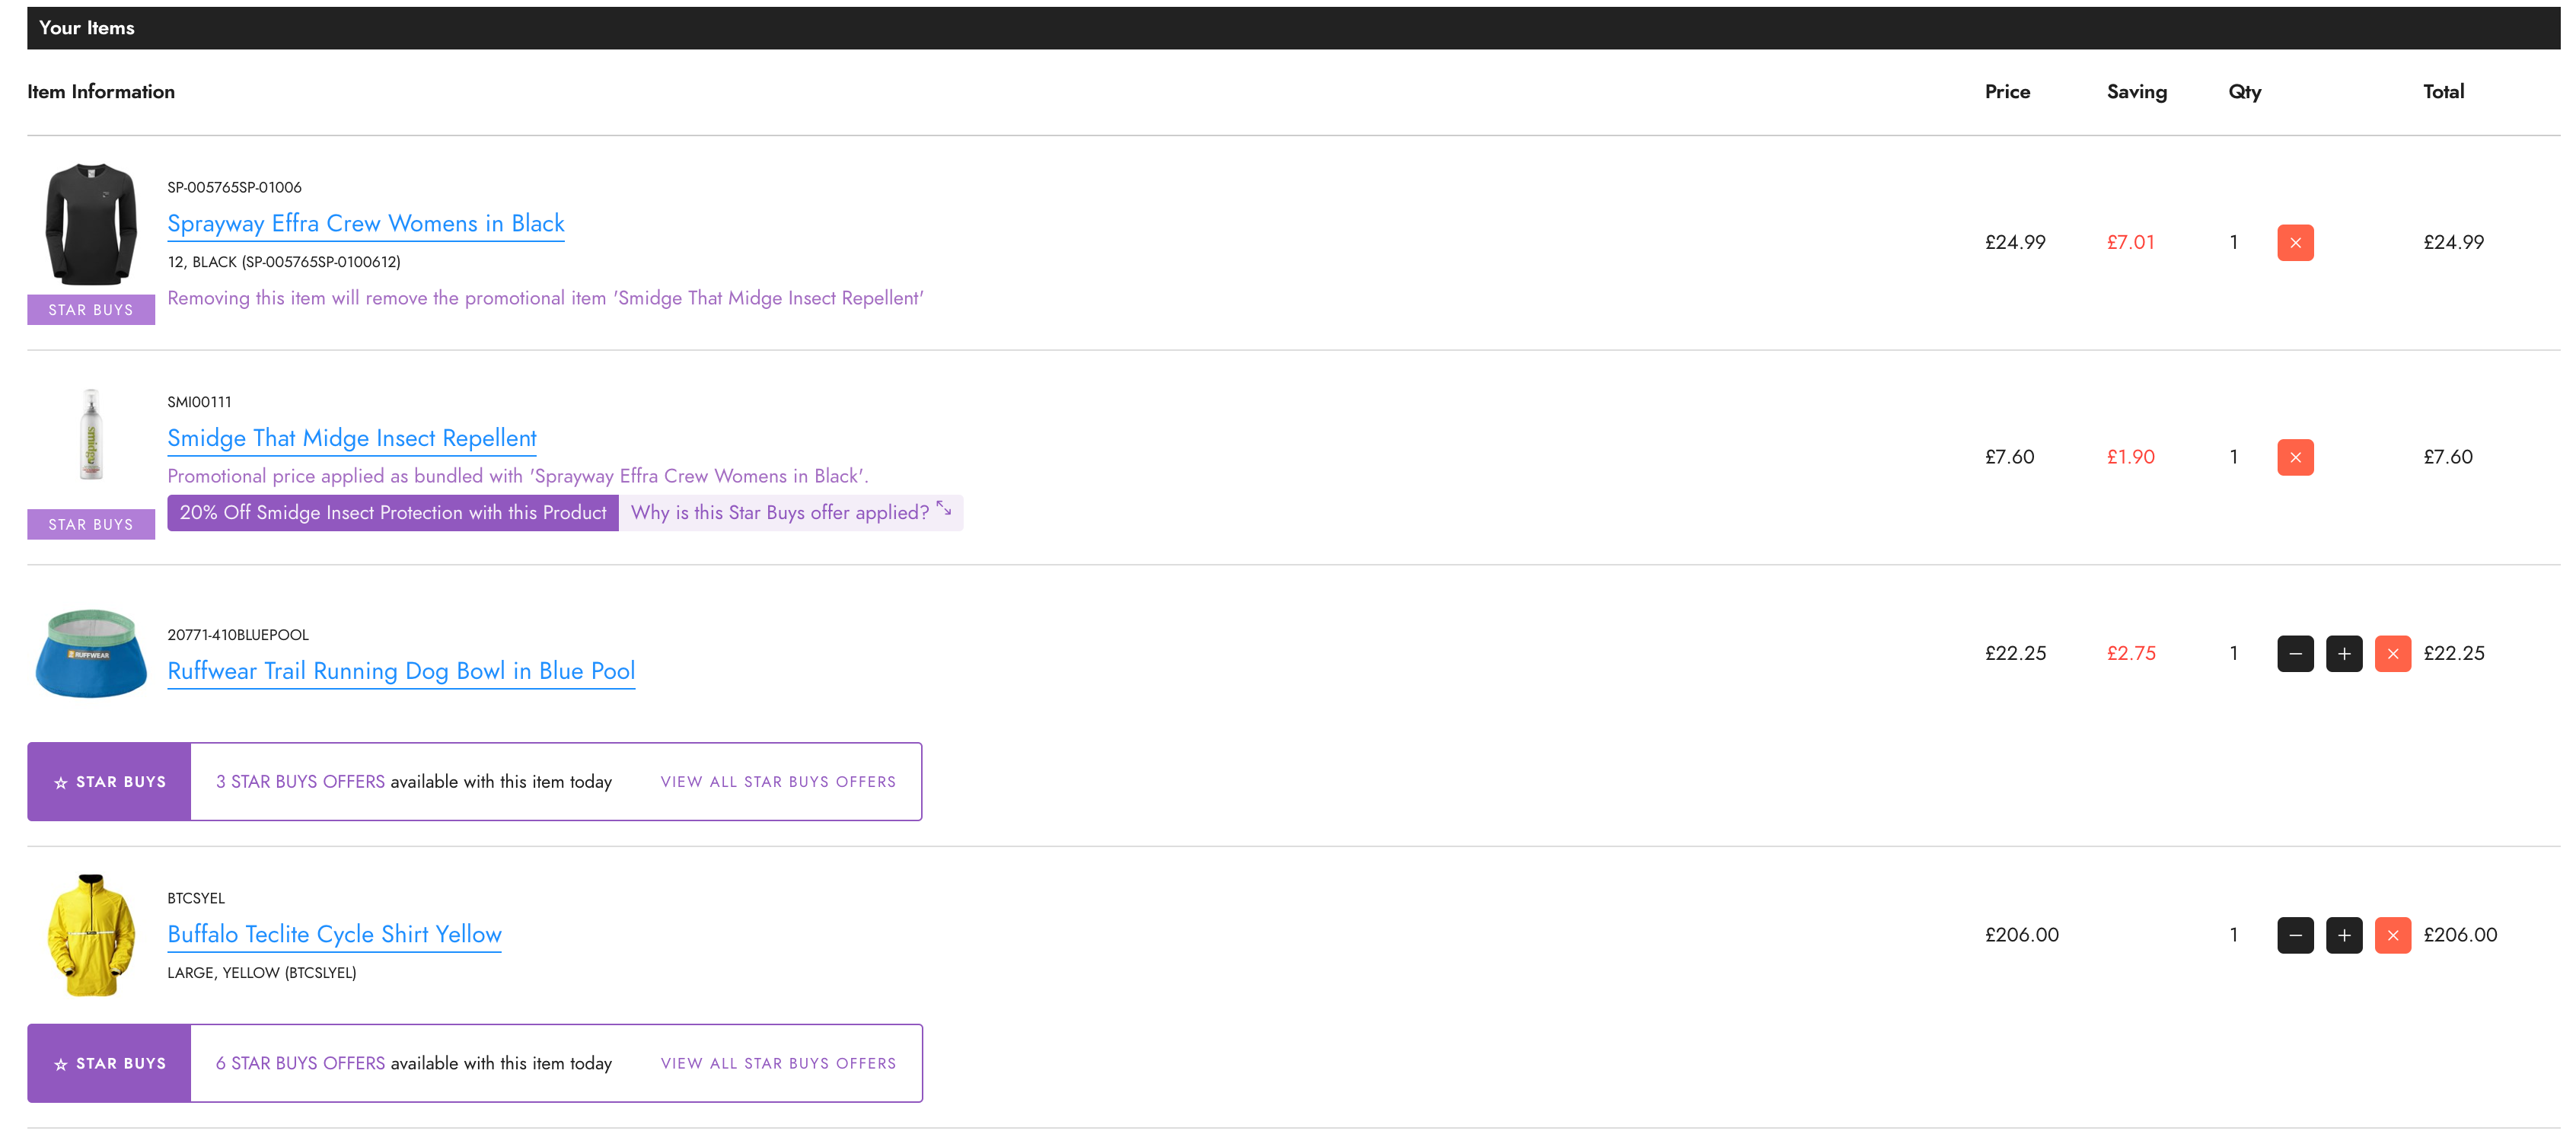The image size is (2576, 1131).
Task: Remove Smidge Insect Repellent from basket
Action: [x=2295, y=457]
